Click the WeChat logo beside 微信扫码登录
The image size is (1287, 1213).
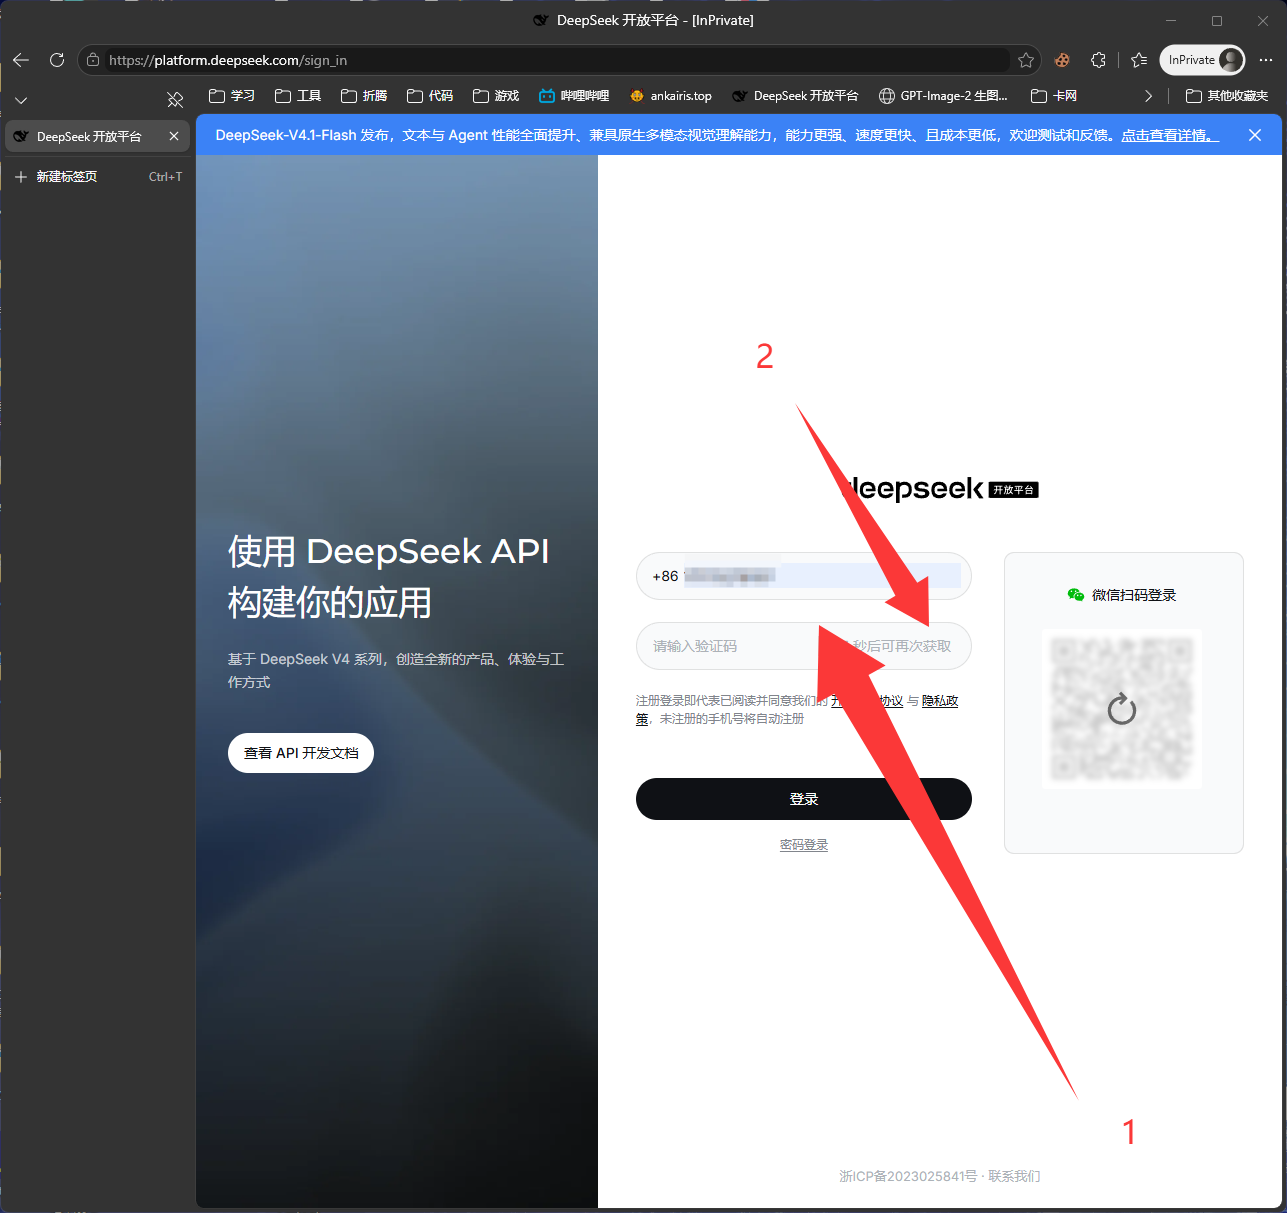[x=1076, y=595]
